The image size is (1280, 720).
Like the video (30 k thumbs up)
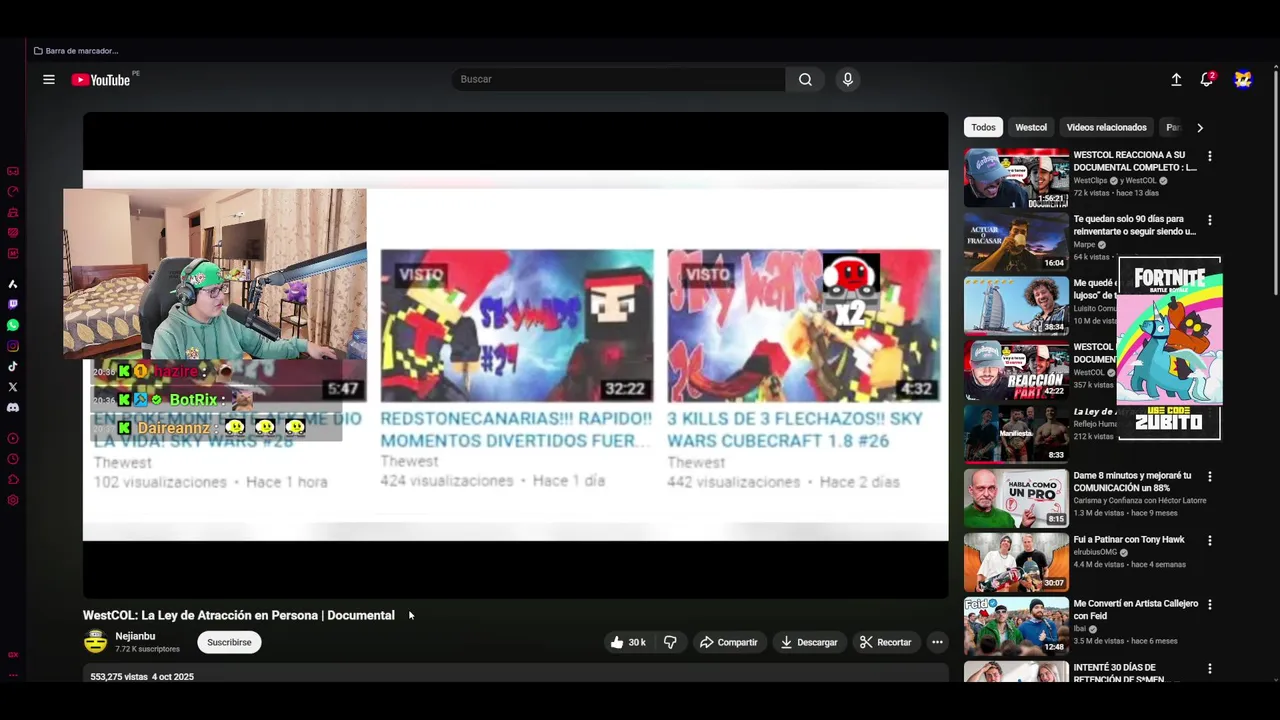(628, 642)
